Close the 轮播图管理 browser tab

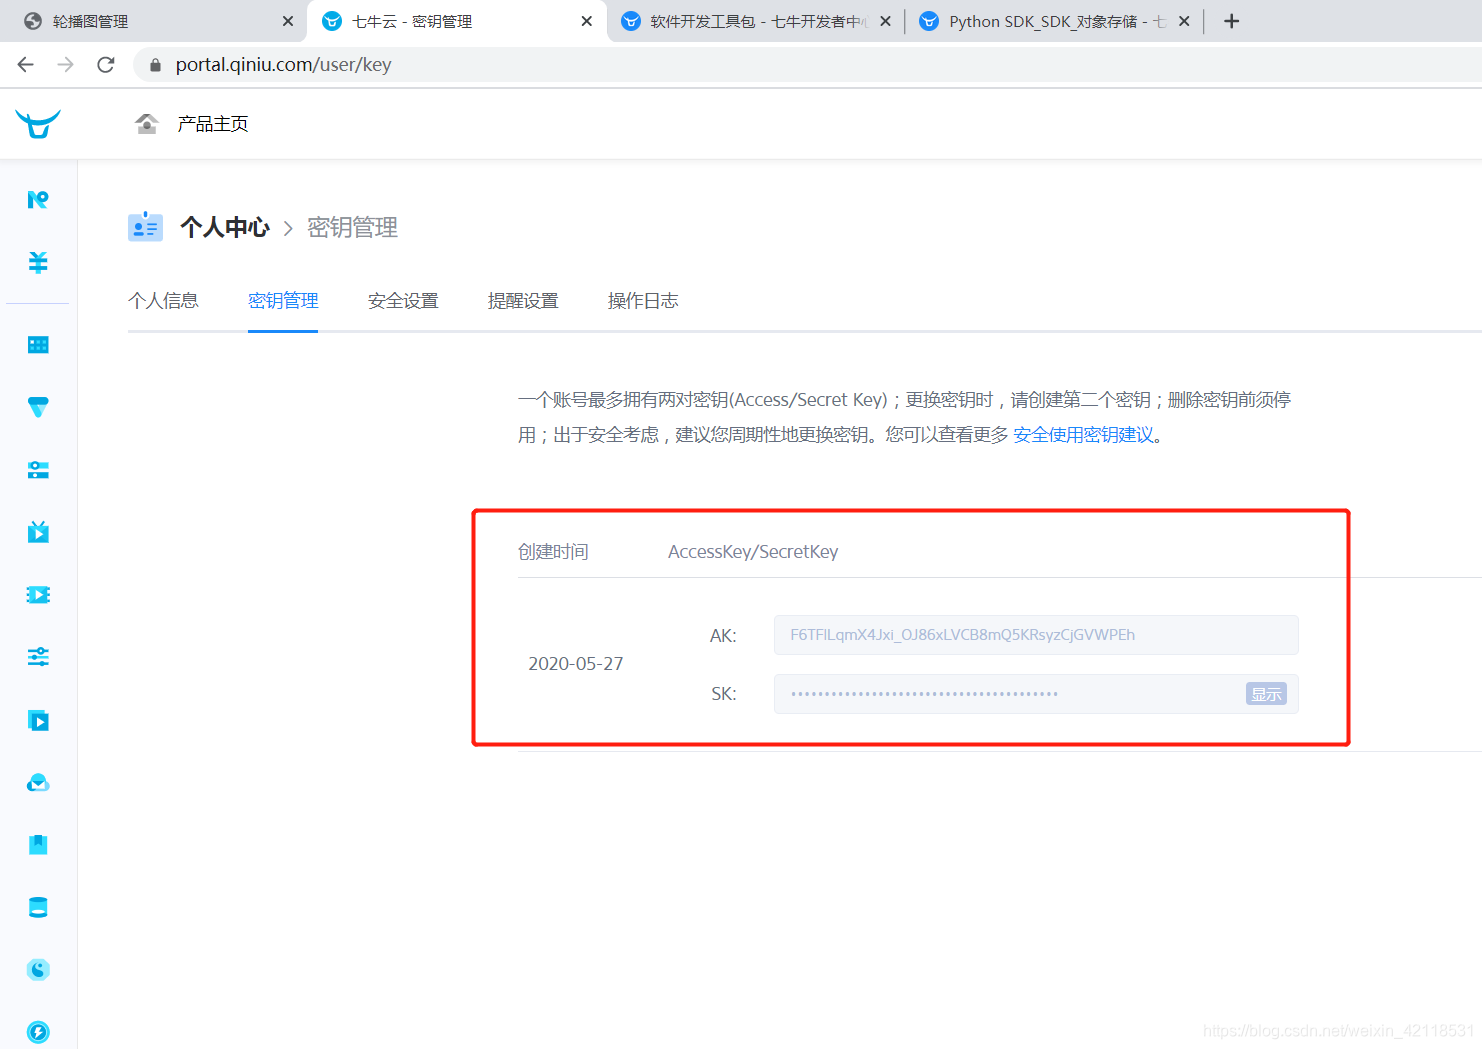[x=288, y=21]
